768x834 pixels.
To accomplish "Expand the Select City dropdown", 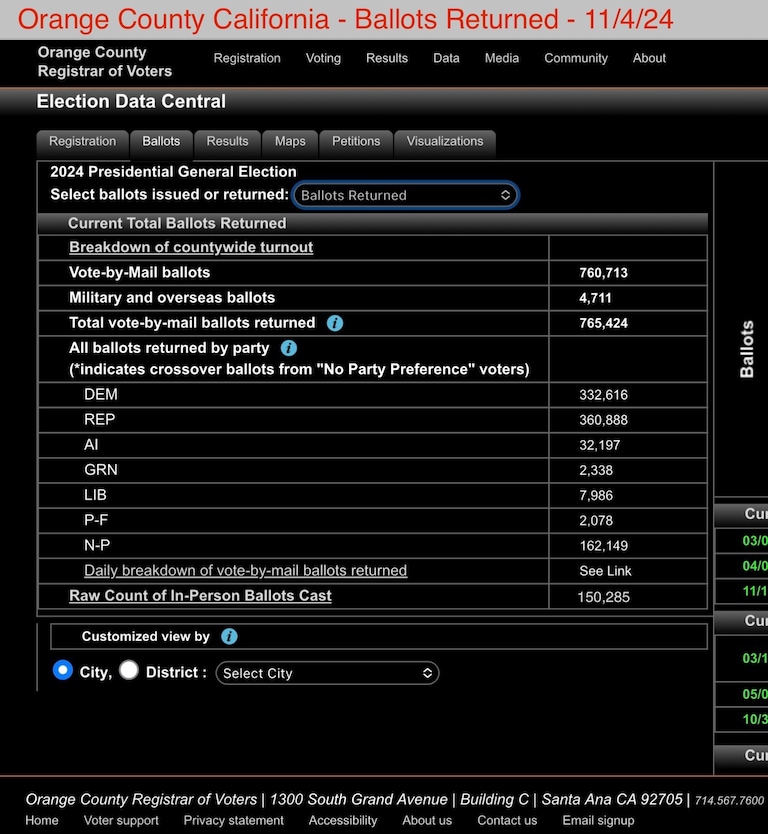I will click(327, 673).
